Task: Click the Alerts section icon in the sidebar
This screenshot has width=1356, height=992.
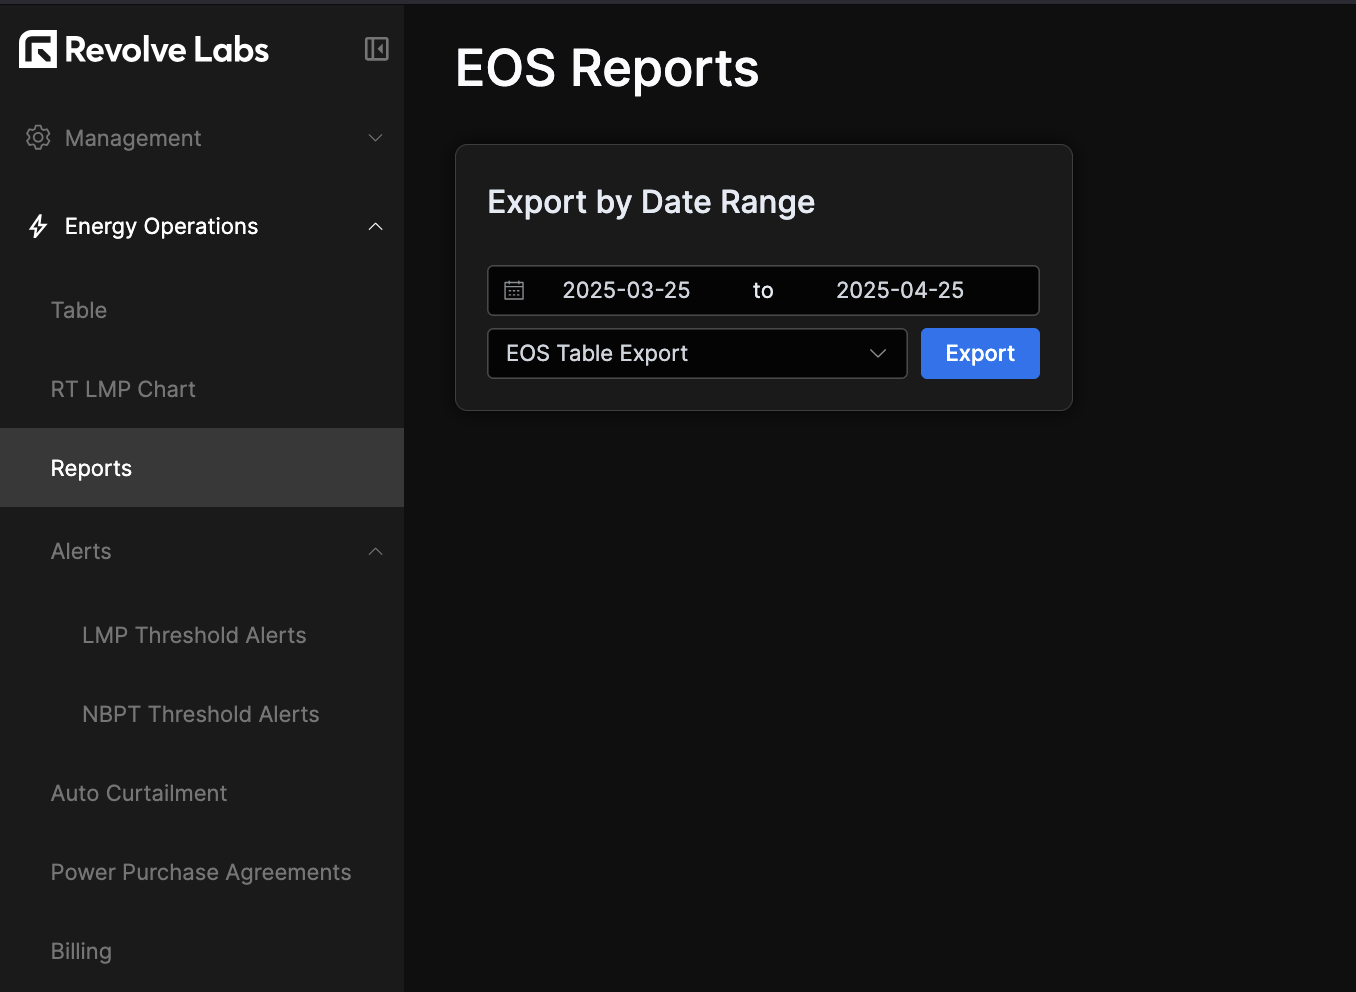Action: pos(375,551)
